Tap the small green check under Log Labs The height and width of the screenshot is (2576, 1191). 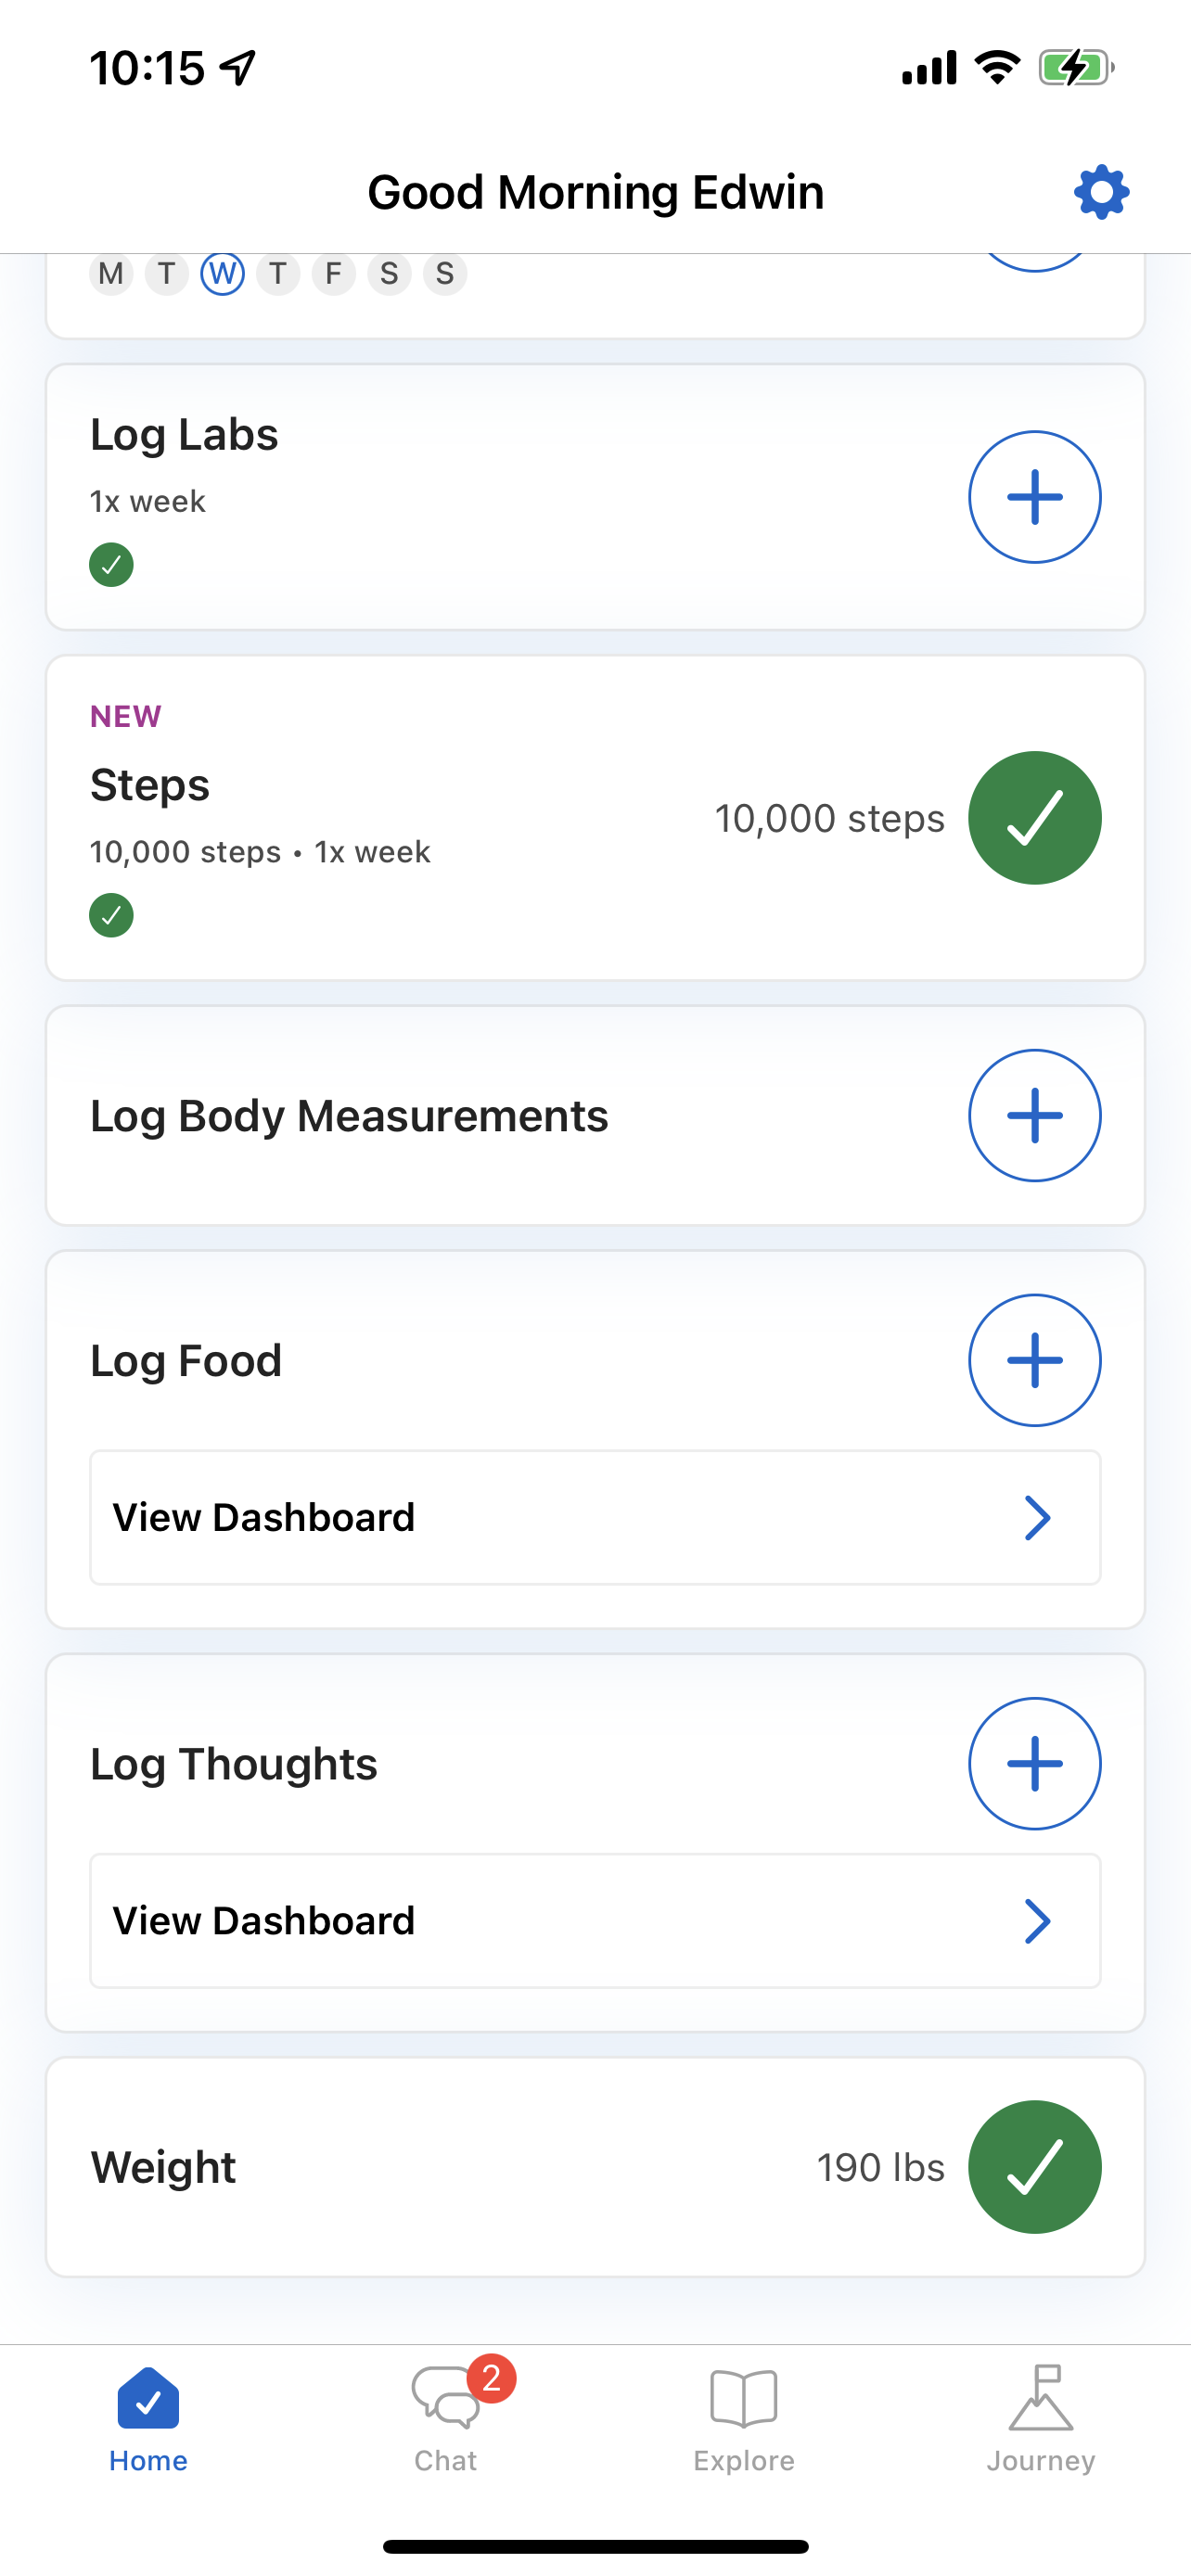111,565
